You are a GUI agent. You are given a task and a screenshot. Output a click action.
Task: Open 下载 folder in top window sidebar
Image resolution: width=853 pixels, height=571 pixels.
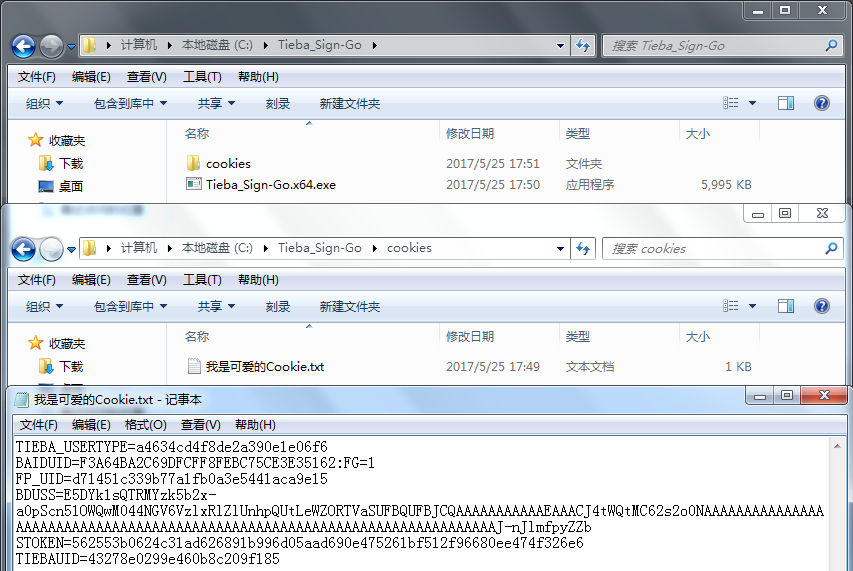coord(70,163)
